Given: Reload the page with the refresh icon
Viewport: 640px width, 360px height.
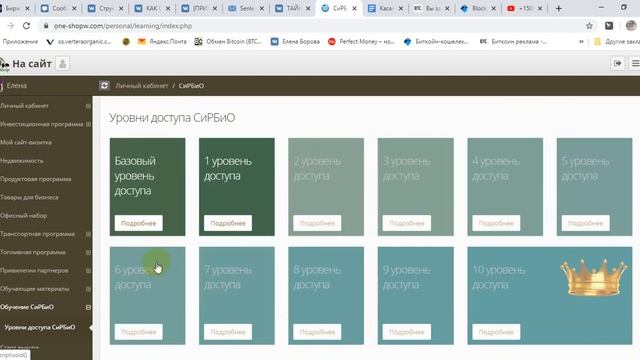Looking at the screenshot, I should 27,26.
